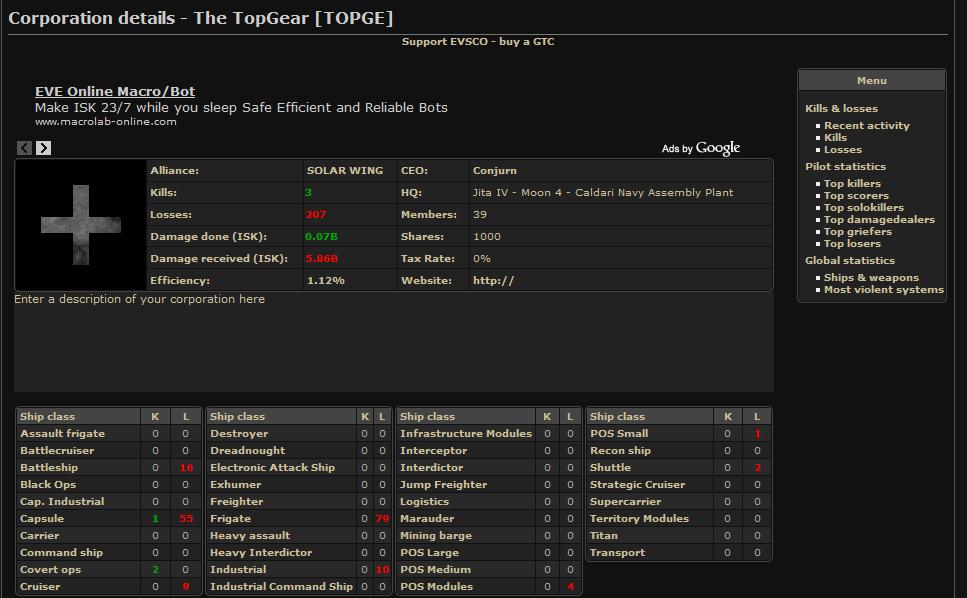The width and height of the screenshot is (967, 598).
Task: Click the Ads by Google label
Action: [x=701, y=148]
